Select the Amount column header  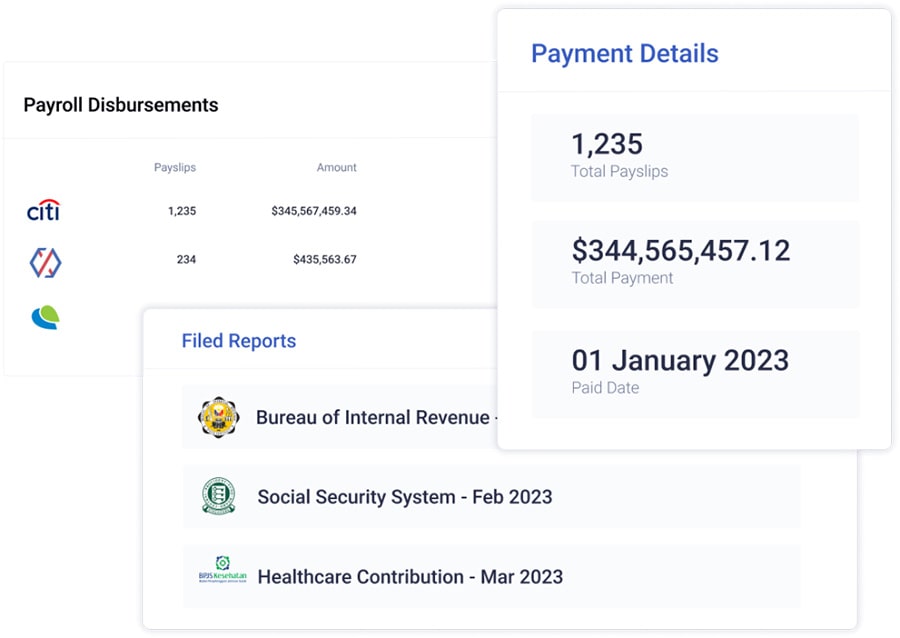tap(337, 168)
